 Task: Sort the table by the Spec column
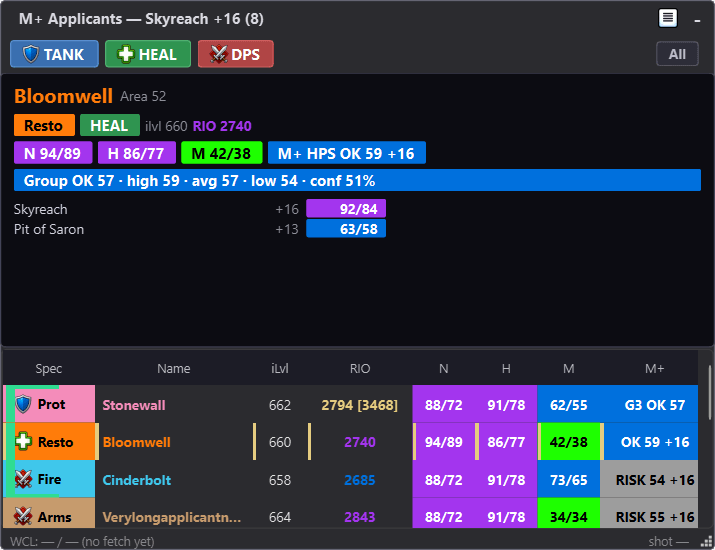[x=49, y=368]
